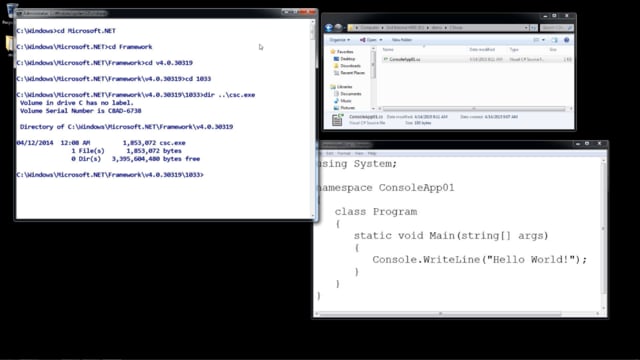
Task: Open Notepad's View menu
Action: click(x=359, y=153)
